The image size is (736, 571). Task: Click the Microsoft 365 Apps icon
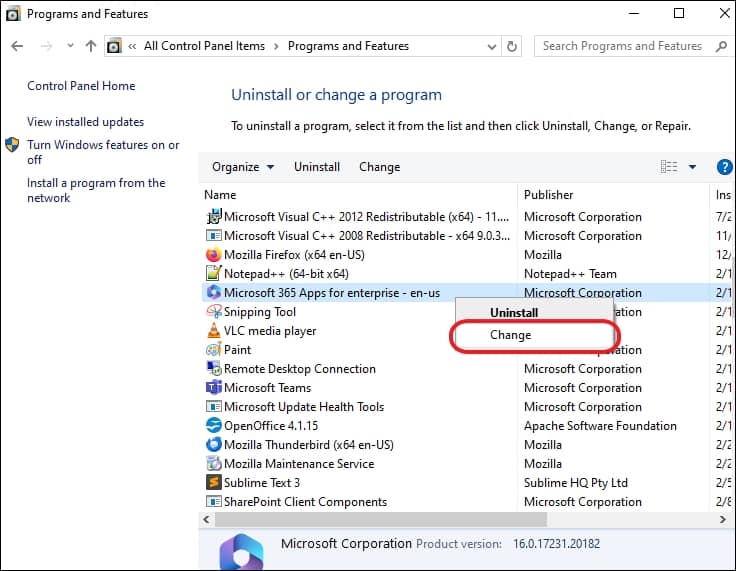click(214, 292)
